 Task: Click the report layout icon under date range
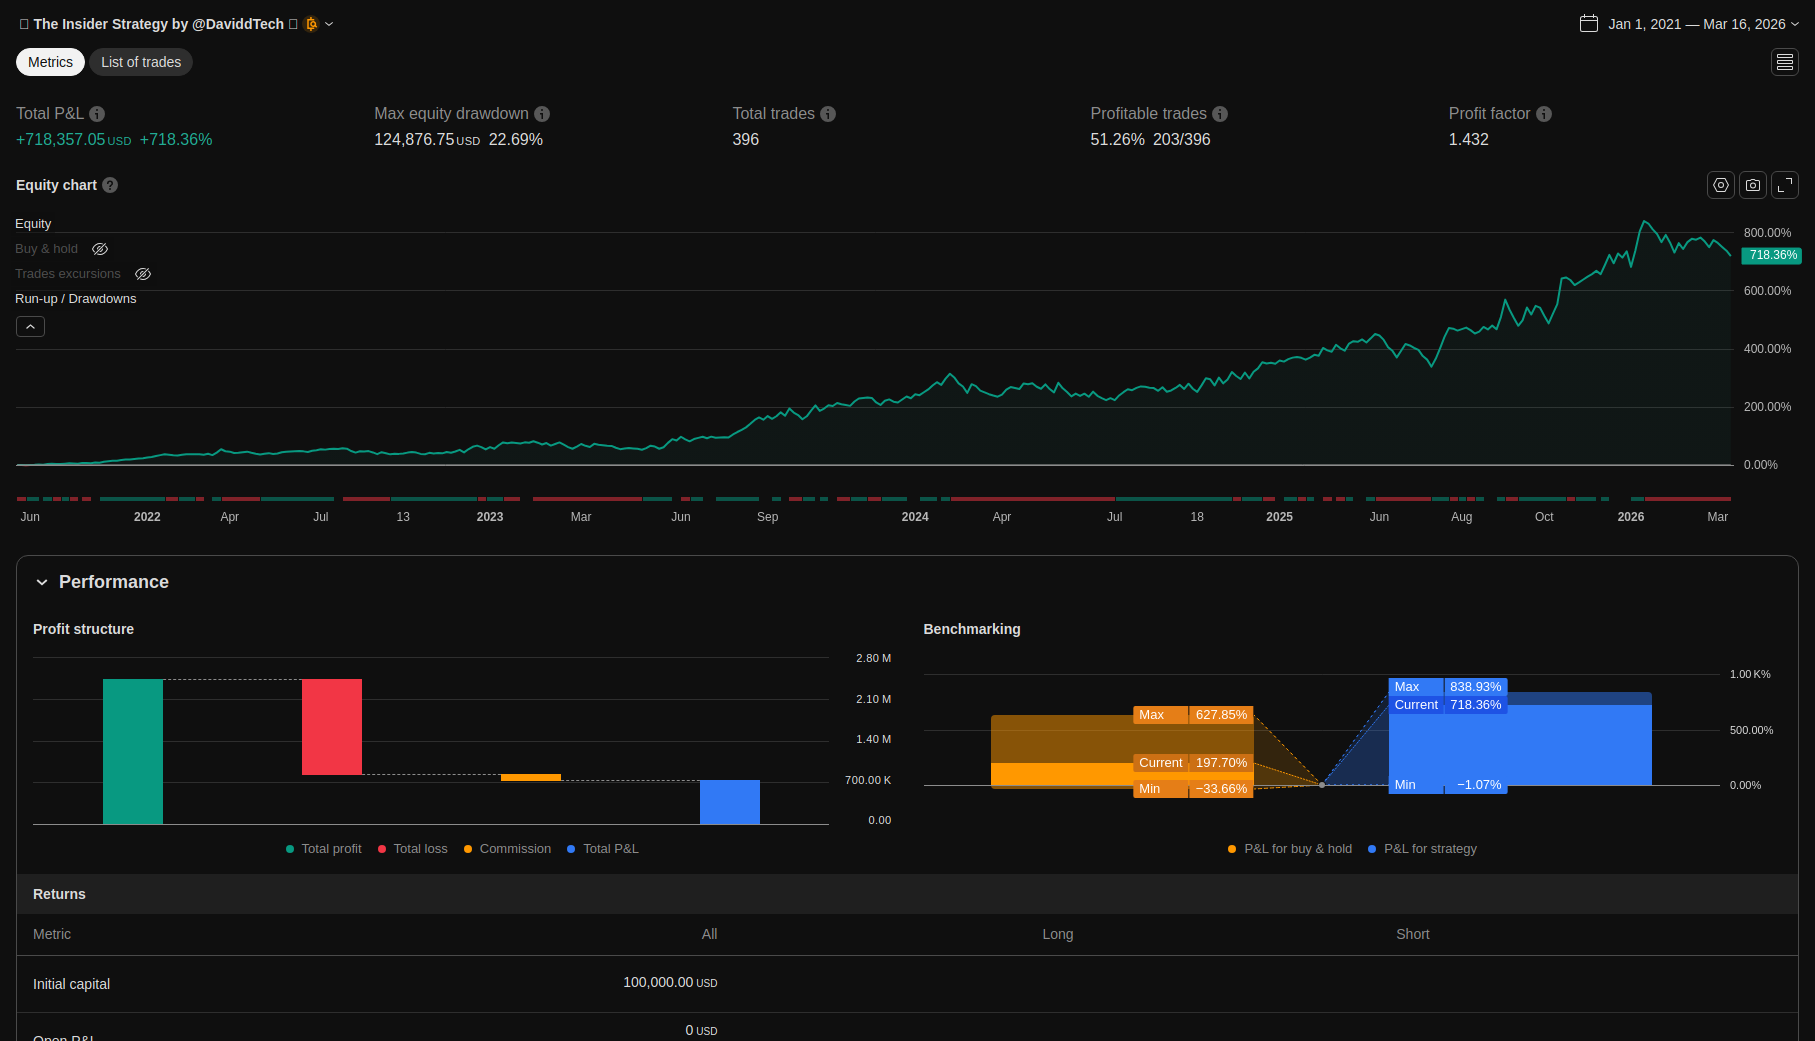click(1784, 62)
